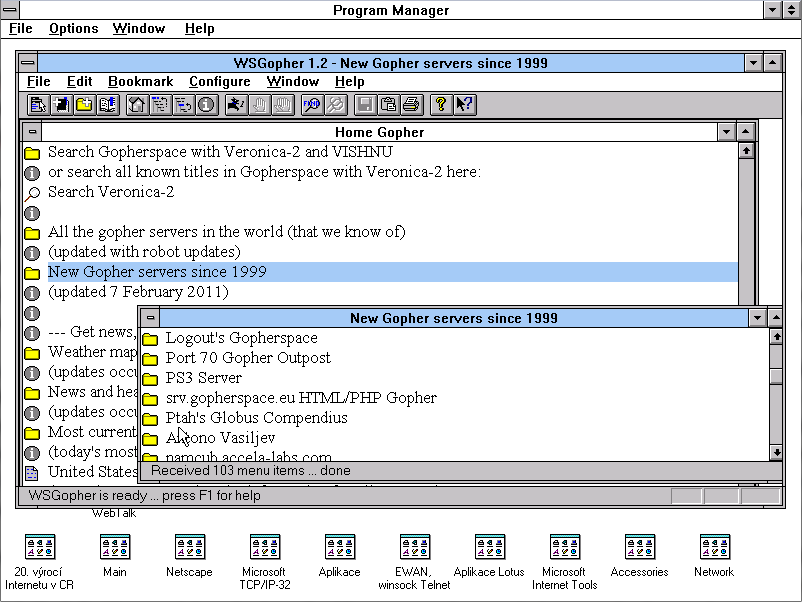Click the Find Next toolbar icon
The image size is (802, 602).
click(335, 105)
